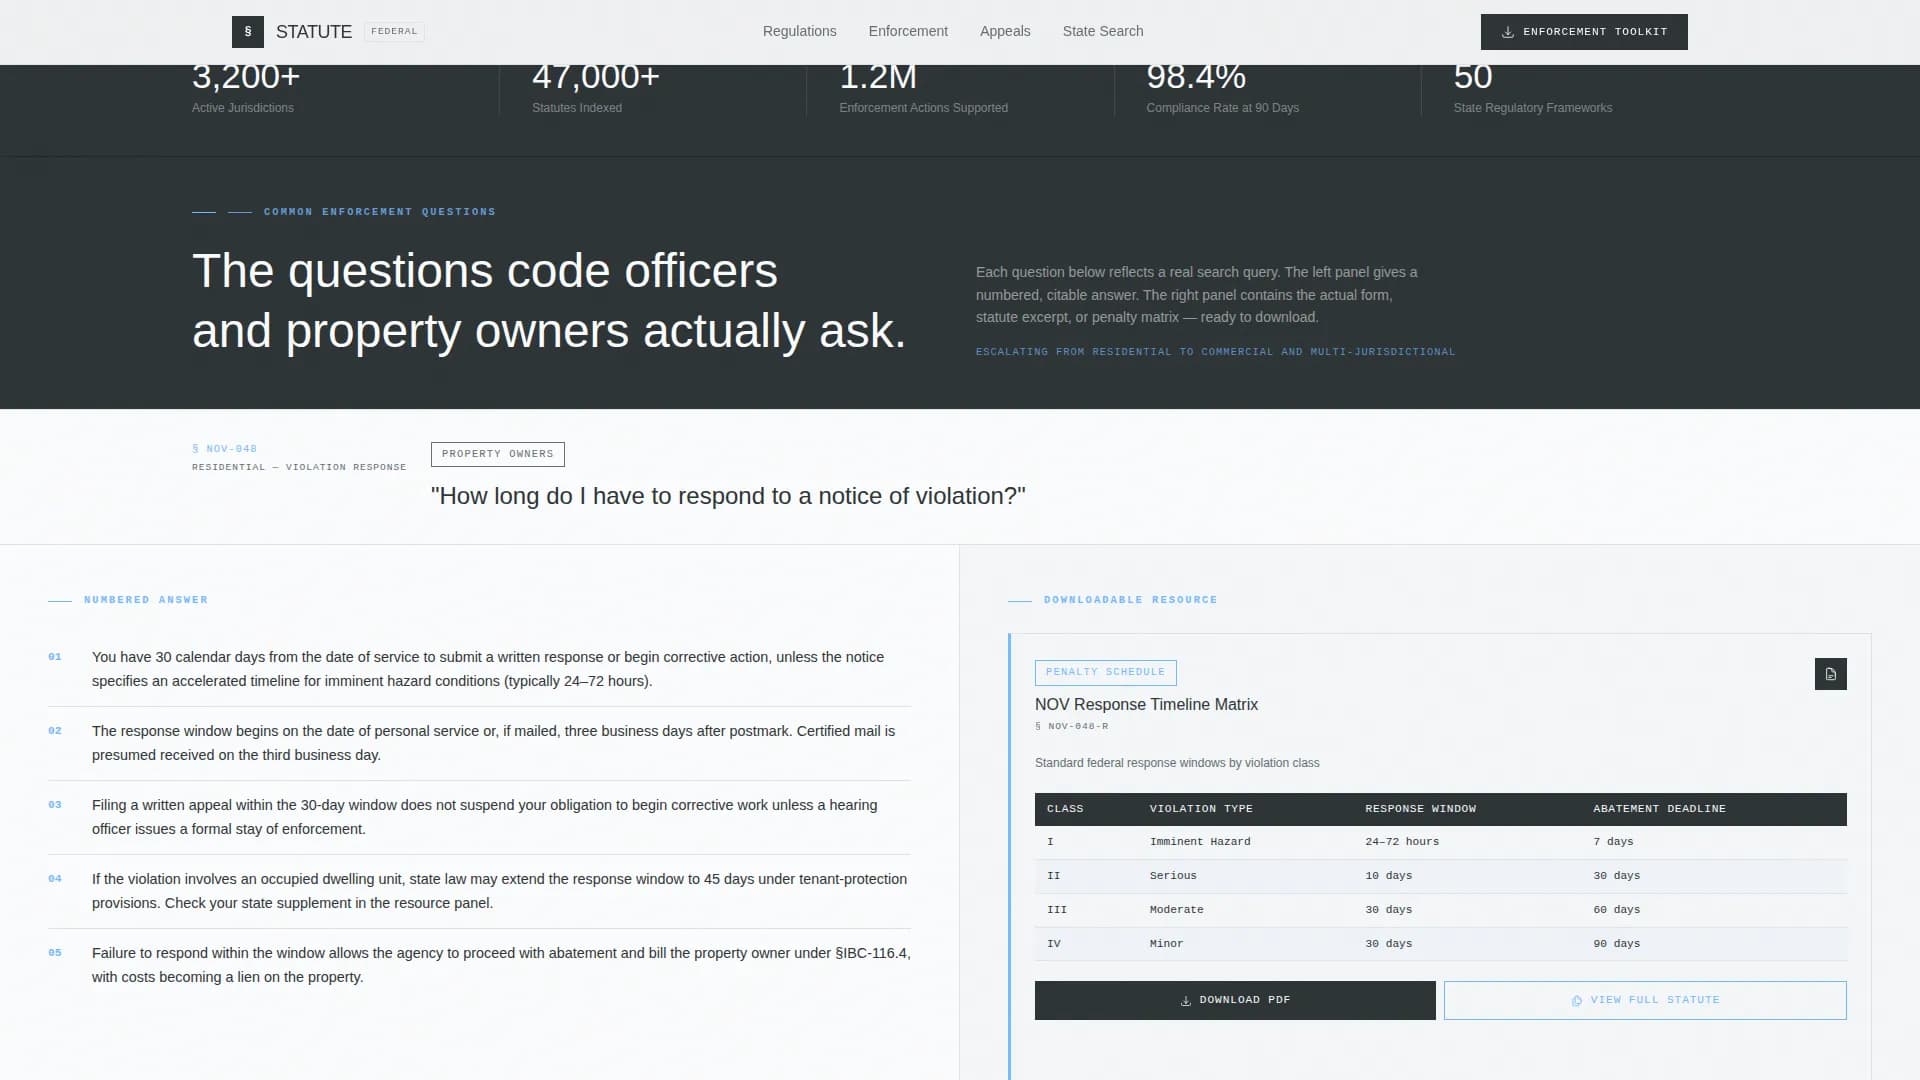Select the Minor violation type cell
Image resolution: width=1920 pixels, height=1080 pixels.
click(x=1166, y=944)
